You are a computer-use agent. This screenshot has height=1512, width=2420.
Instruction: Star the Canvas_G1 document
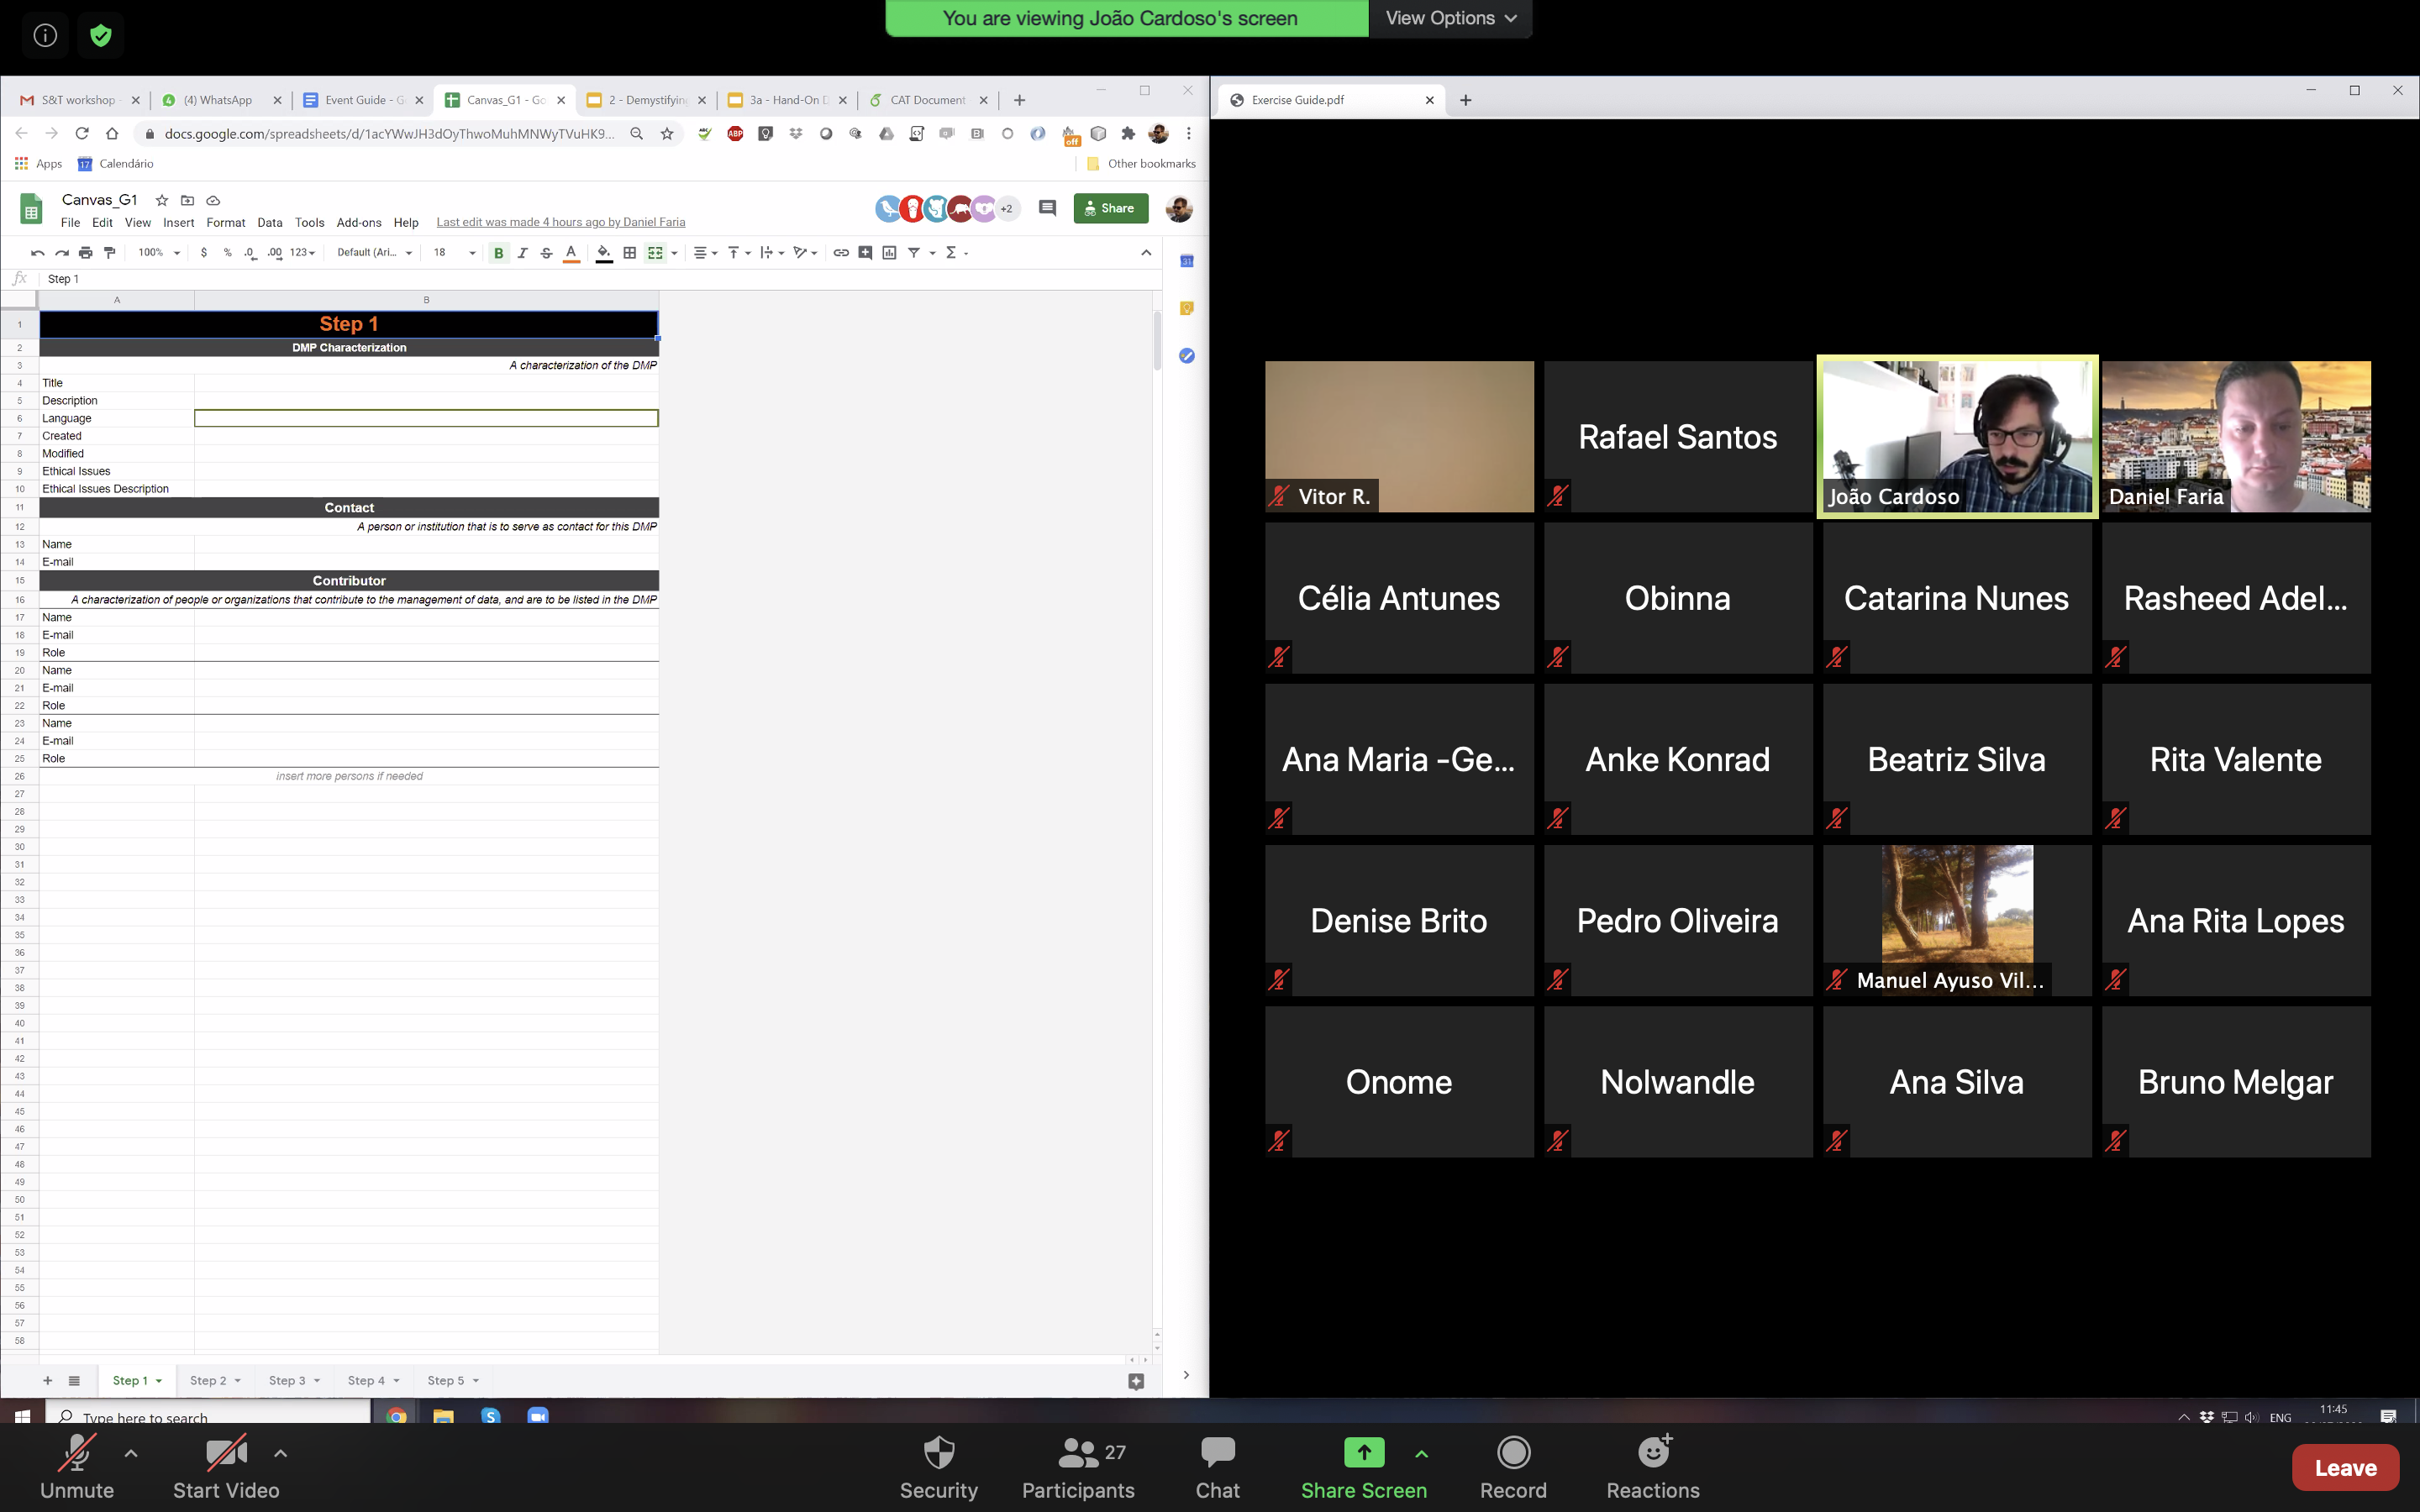162,200
